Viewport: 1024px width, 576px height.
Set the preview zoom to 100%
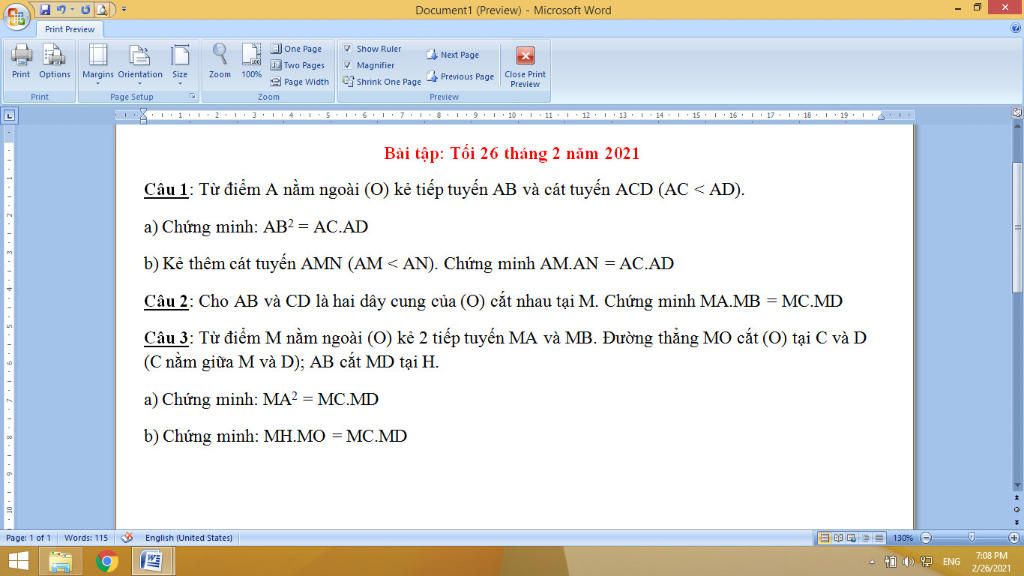[x=251, y=61]
